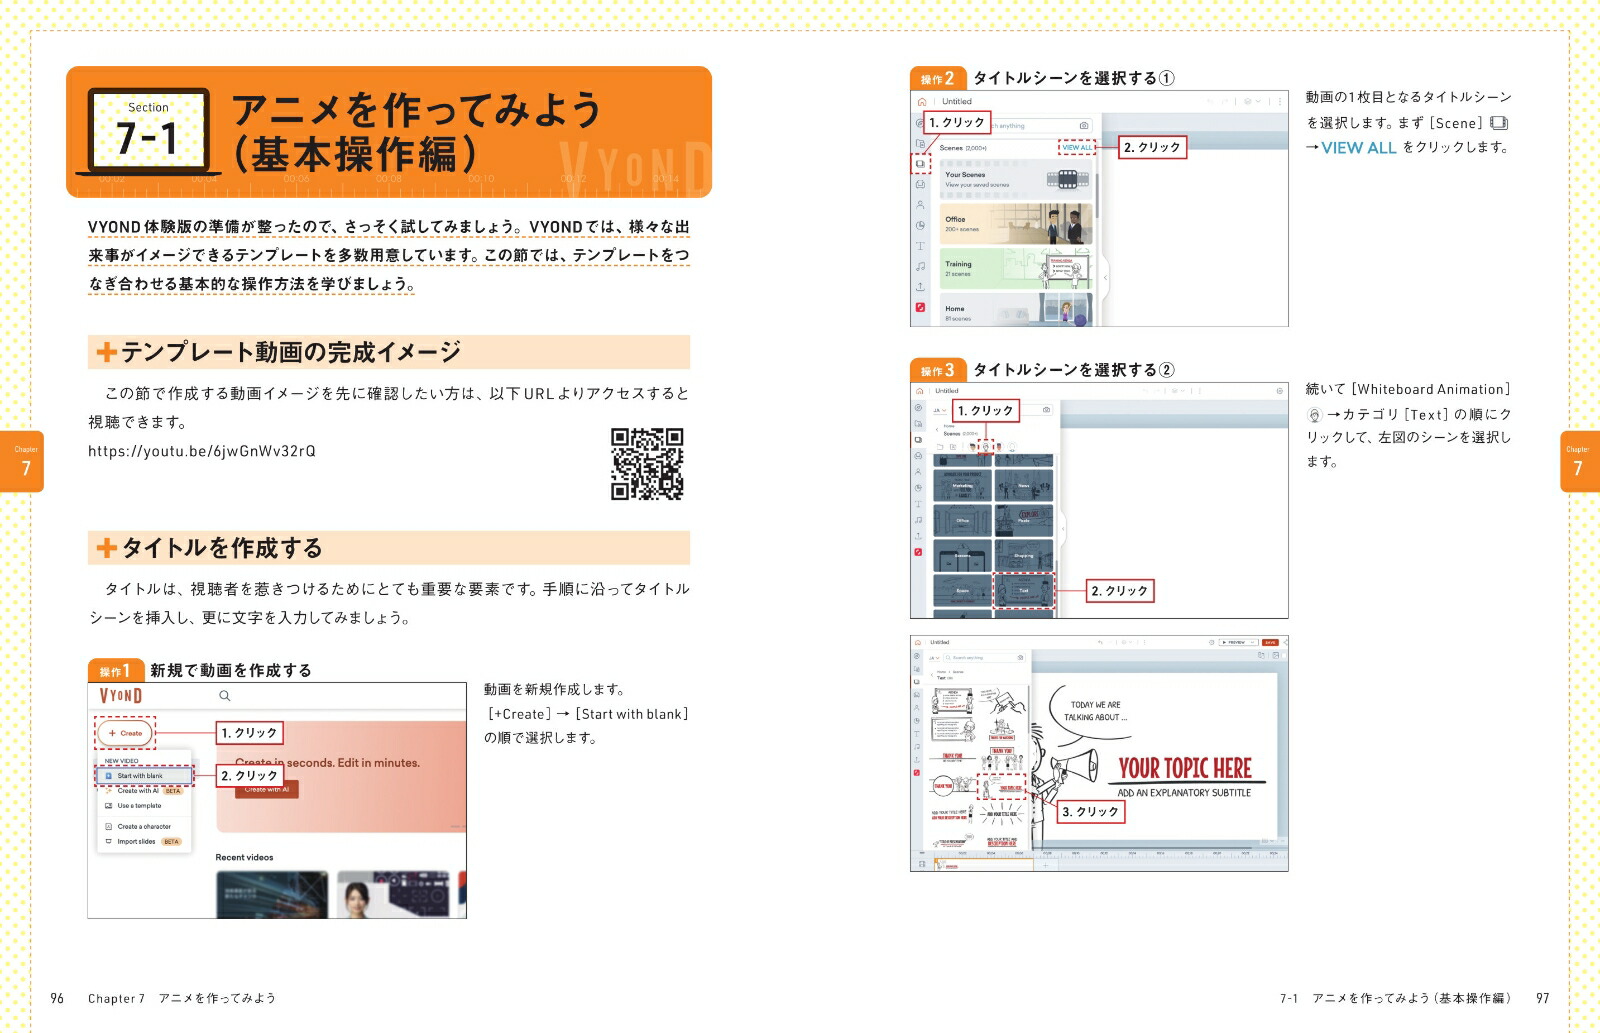Click the home icon in the final editor header
The height and width of the screenshot is (1033, 1600).
[x=918, y=642]
